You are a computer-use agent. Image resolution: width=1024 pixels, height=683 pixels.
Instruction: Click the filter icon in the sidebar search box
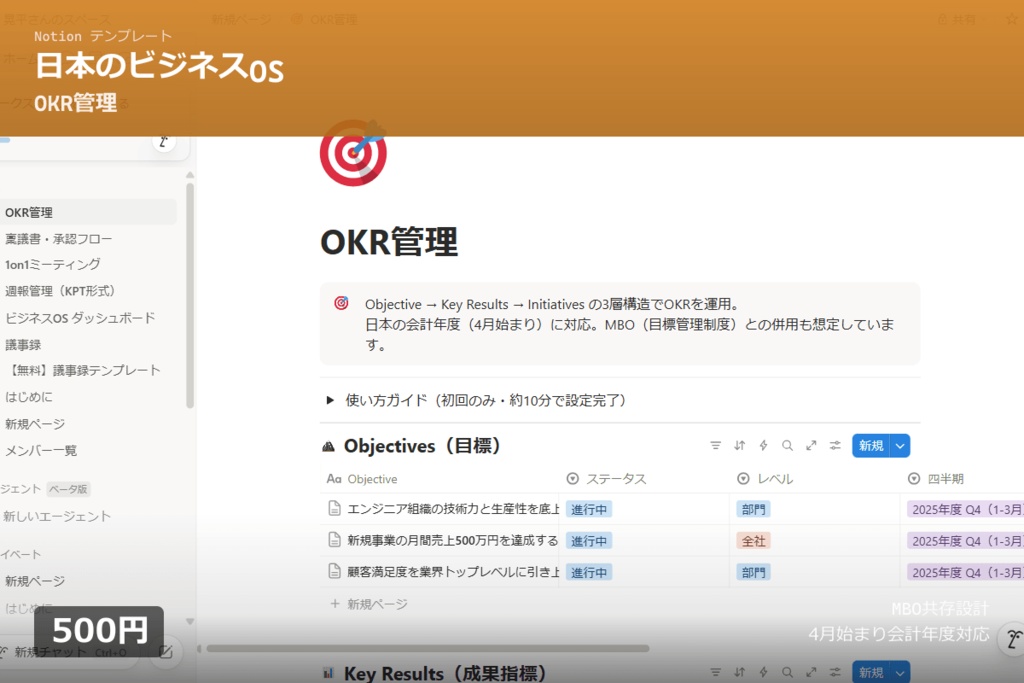click(163, 142)
